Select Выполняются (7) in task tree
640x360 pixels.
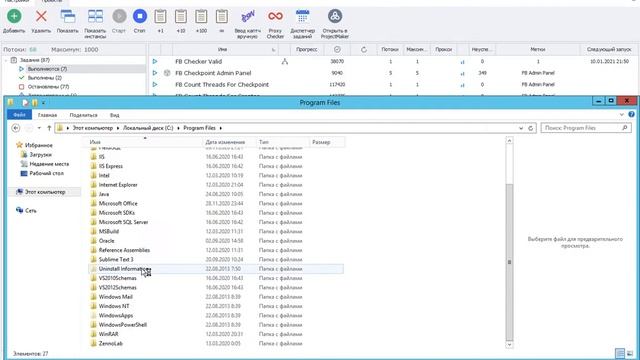47,69
